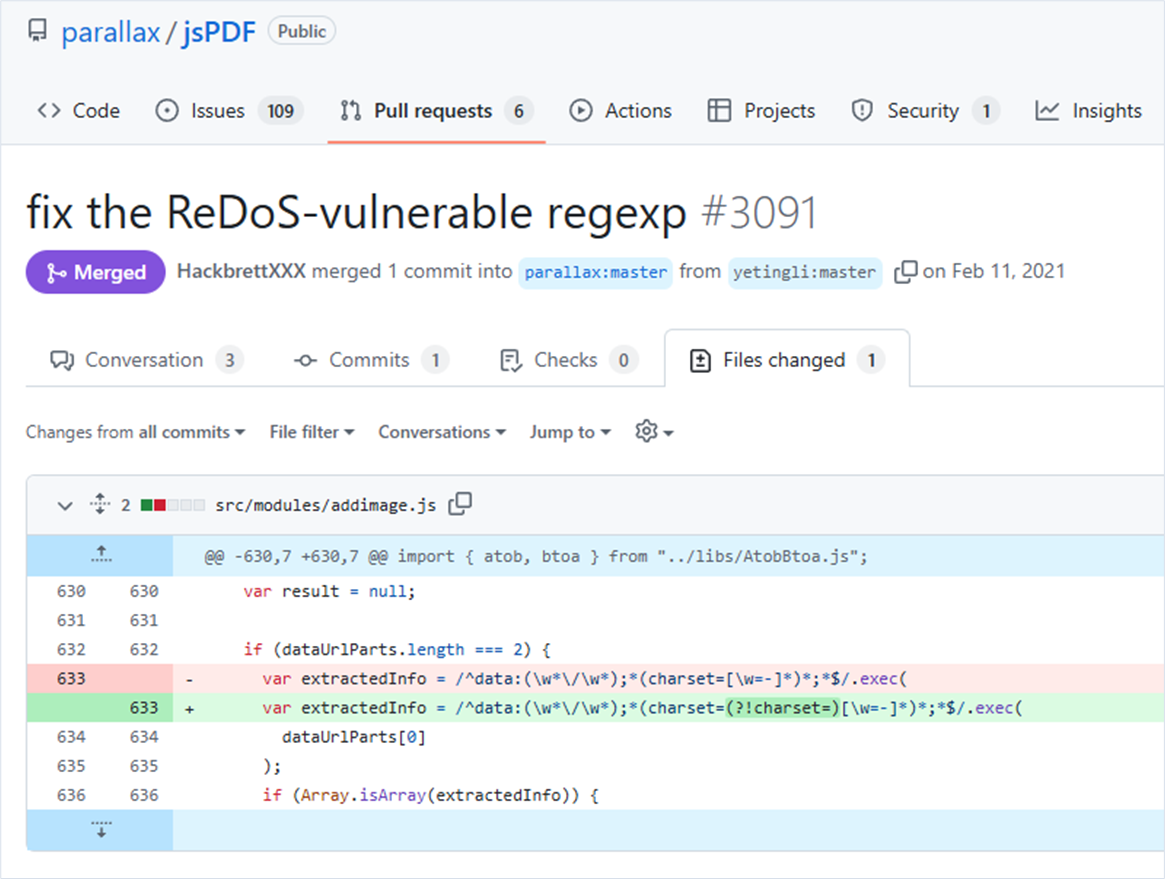The width and height of the screenshot is (1165, 879).
Task: Click the repository icon next to parallax
Action: coord(38,32)
